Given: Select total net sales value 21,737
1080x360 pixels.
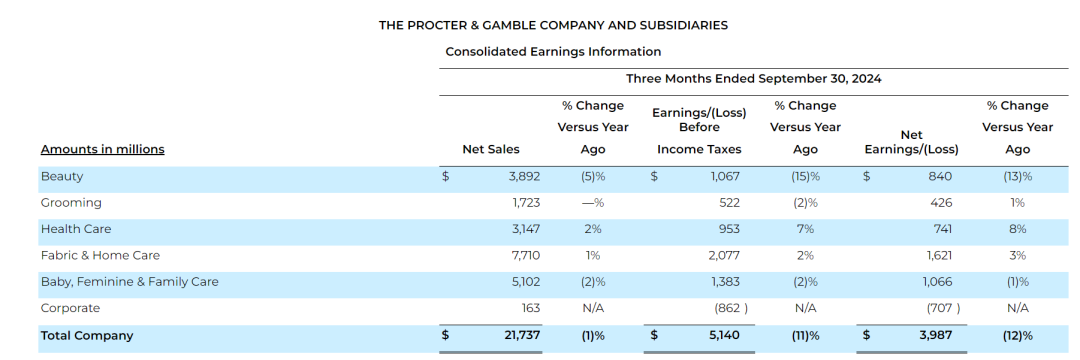Looking at the screenshot, I should (x=520, y=336).
